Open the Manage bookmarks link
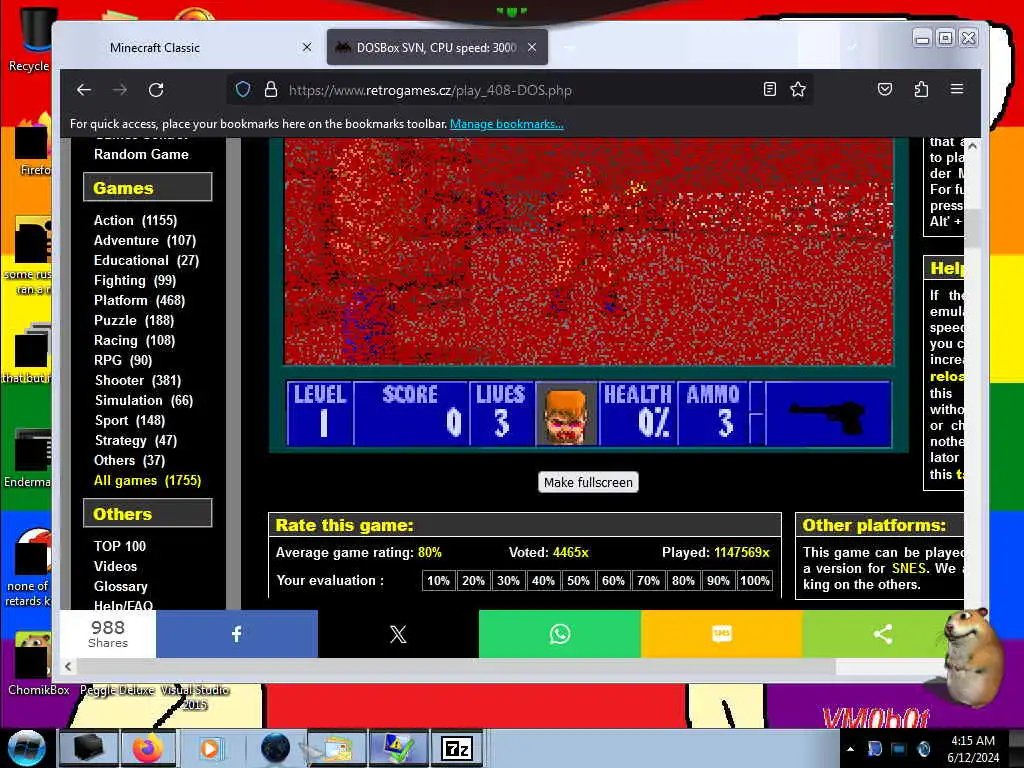Image resolution: width=1024 pixels, height=768 pixels. (x=506, y=124)
